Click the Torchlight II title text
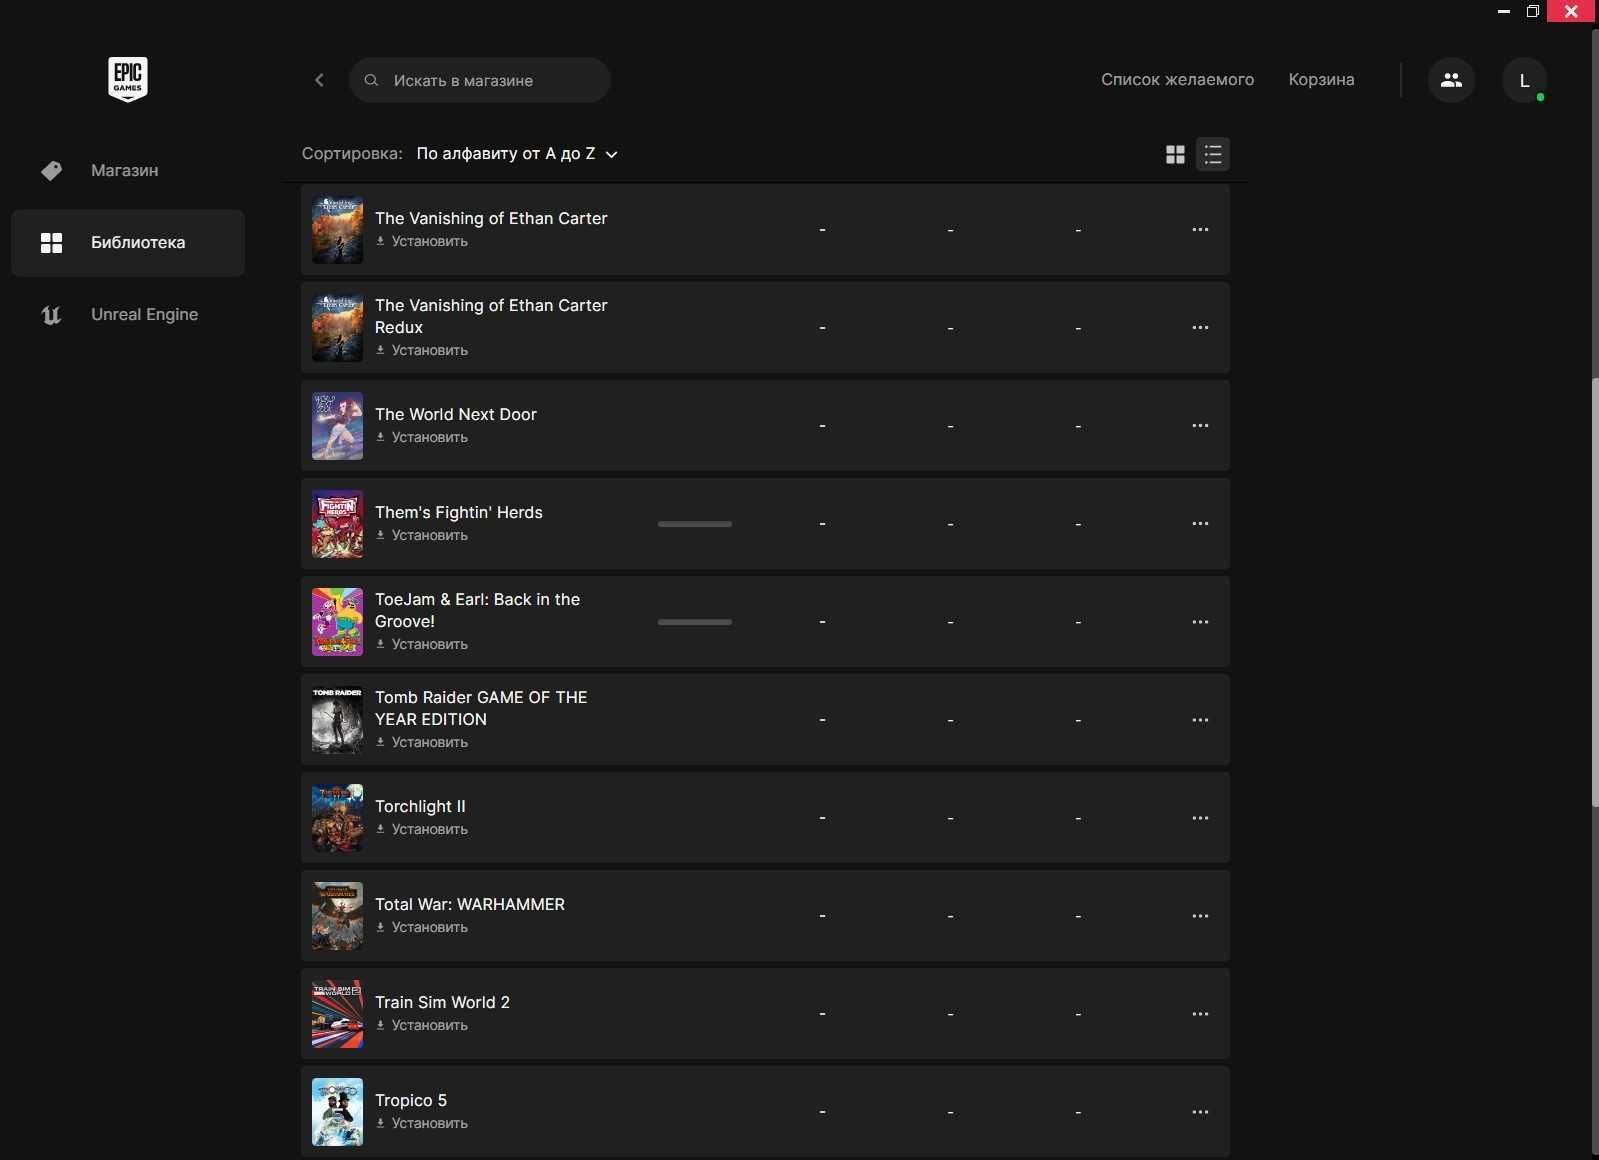This screenshot has height=1160, width=1599. click(x=420, y=806)
